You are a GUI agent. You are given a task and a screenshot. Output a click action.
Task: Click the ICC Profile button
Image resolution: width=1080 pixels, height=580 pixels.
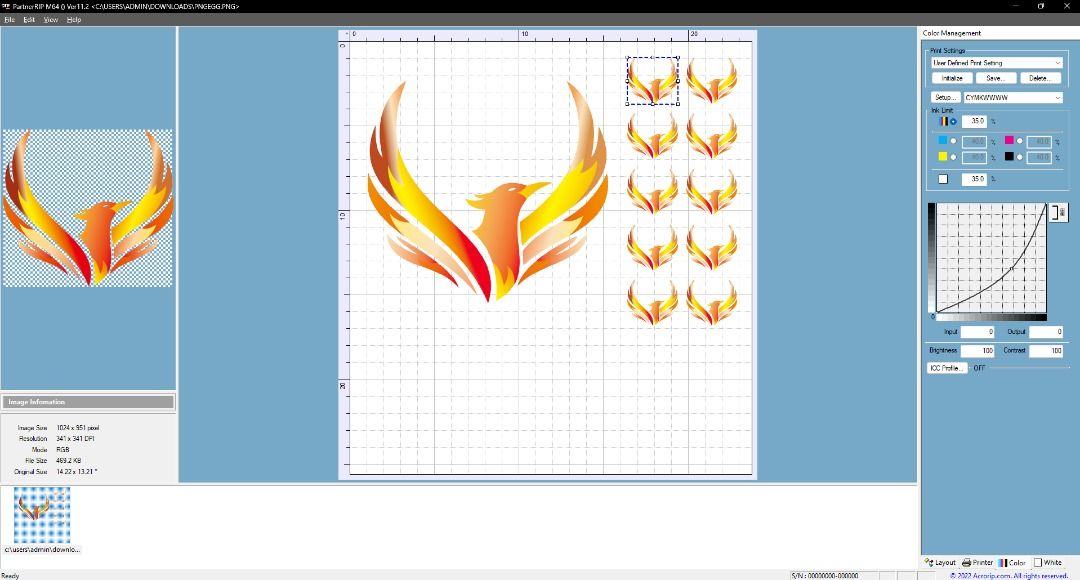pos(946,368)
